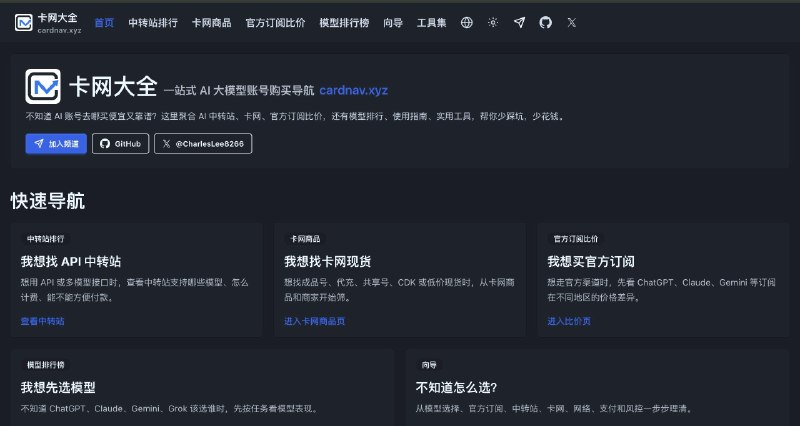The image size is (800, 426).
Task: Click the 不知道怎么选? card title
Action: [456, 388]
